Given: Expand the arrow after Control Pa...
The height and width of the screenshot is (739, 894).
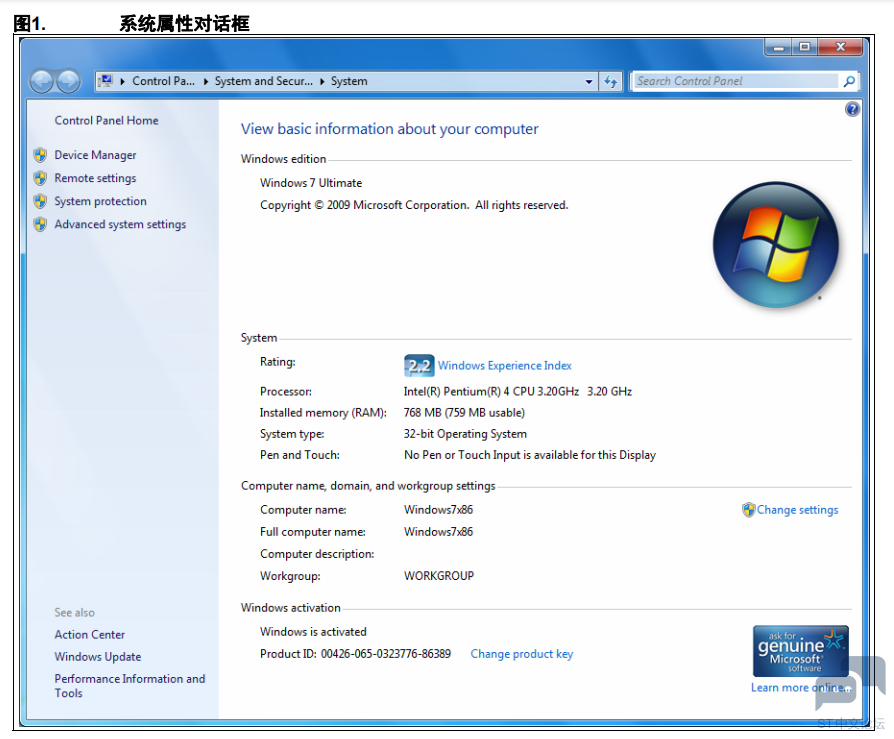Looking at the screenshot, I should 206,82.
